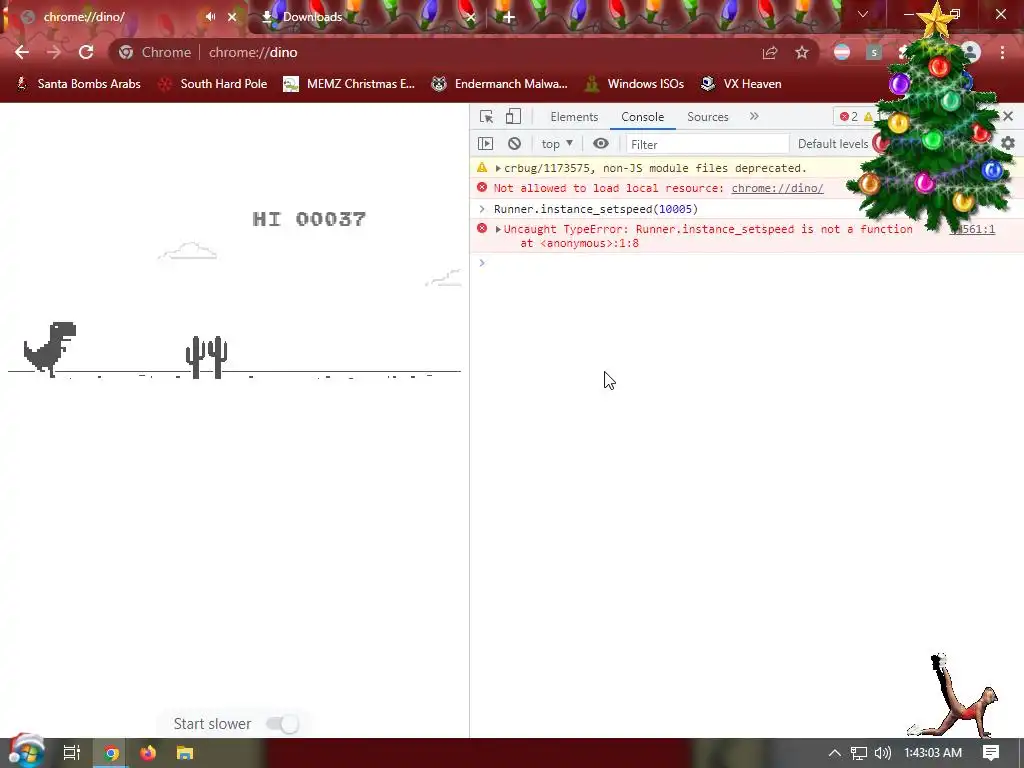
Task: Open the gray 'S' extension icon
Action: 874,52
